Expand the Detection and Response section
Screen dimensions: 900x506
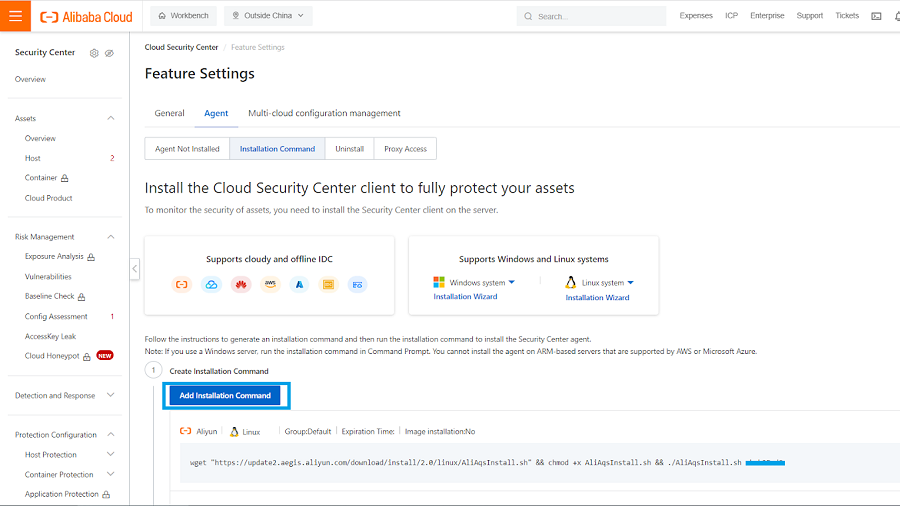[x=110, y=396]
